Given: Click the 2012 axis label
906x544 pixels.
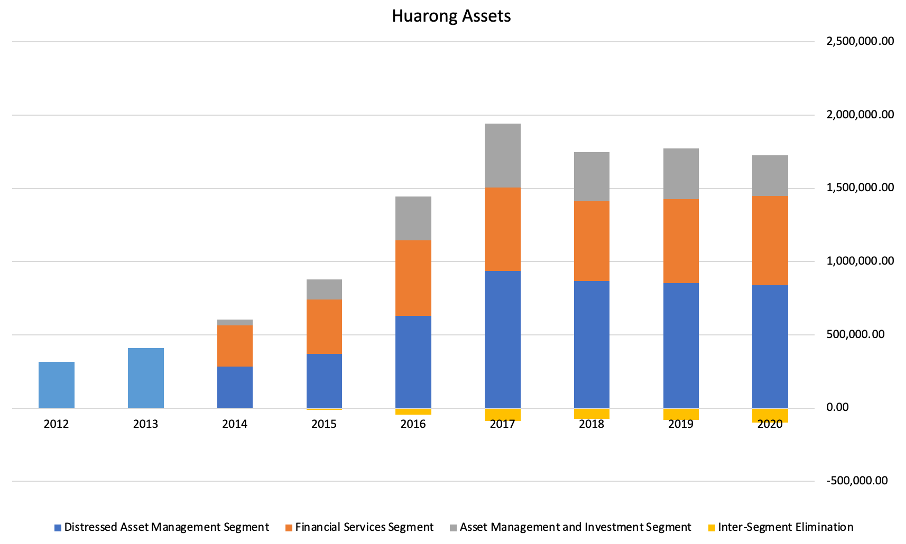Looking at the screenshot, I should point(56,424).
